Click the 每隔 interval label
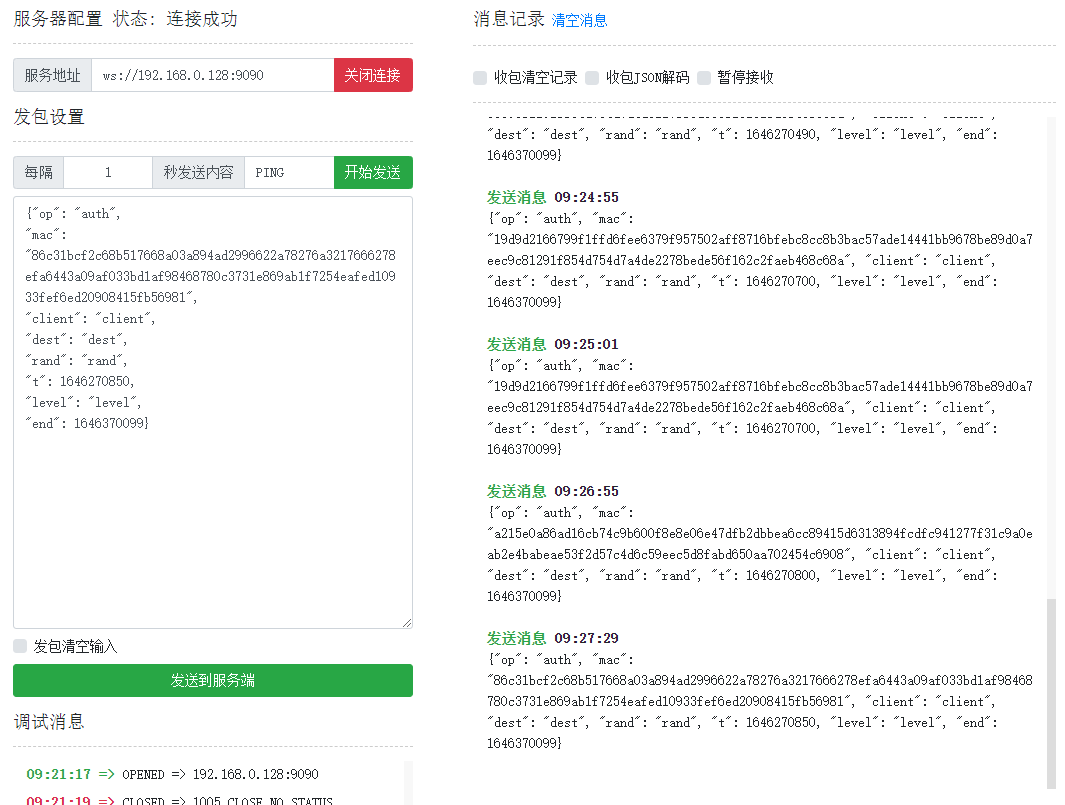The image size is (1065, 805). (37, 172)
